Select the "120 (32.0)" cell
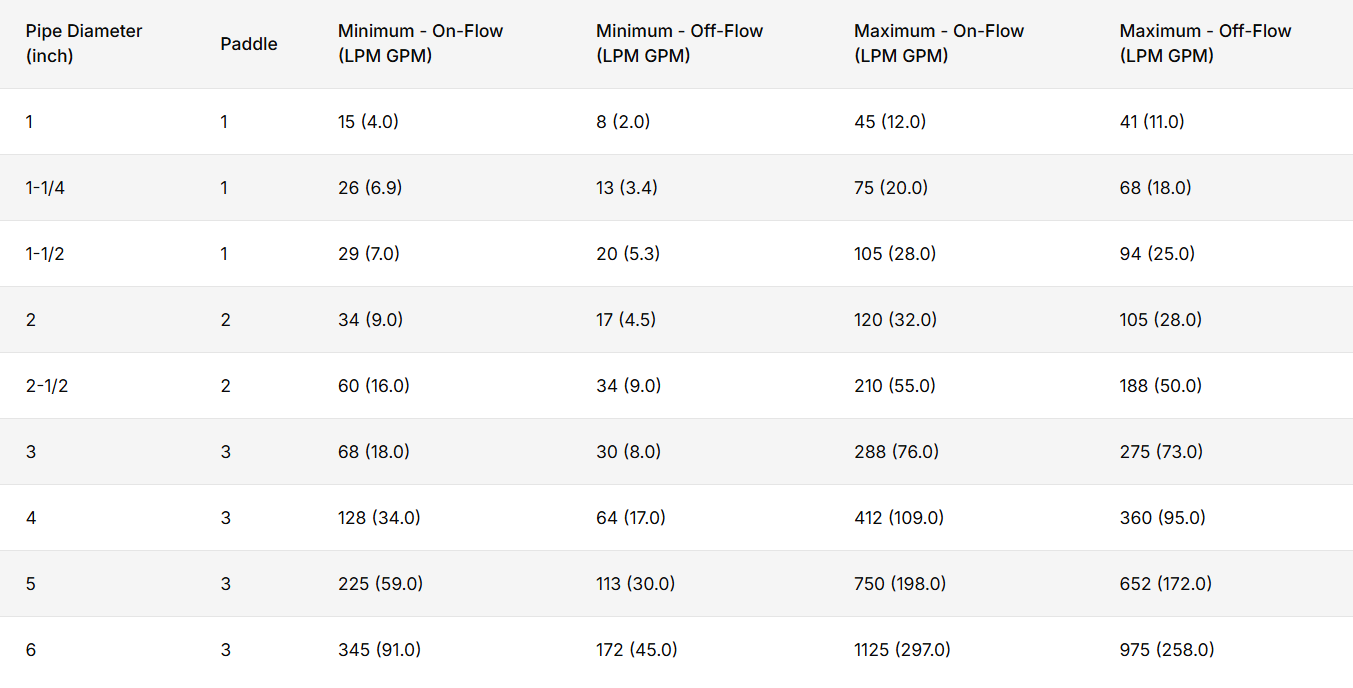 (895, 320)
